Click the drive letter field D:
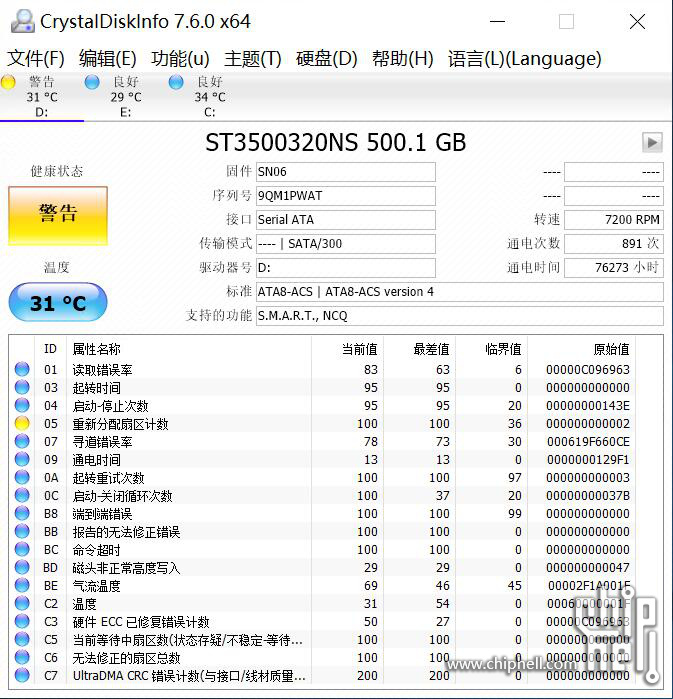This screenshot has width=673, height=699. pyautogui.click(x=345, y=268)
